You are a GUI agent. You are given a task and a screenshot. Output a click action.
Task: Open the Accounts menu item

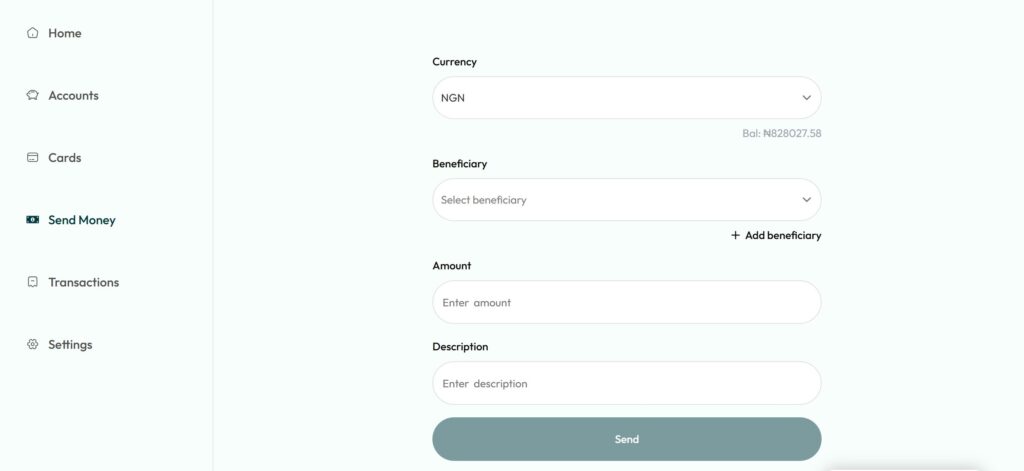73,96
